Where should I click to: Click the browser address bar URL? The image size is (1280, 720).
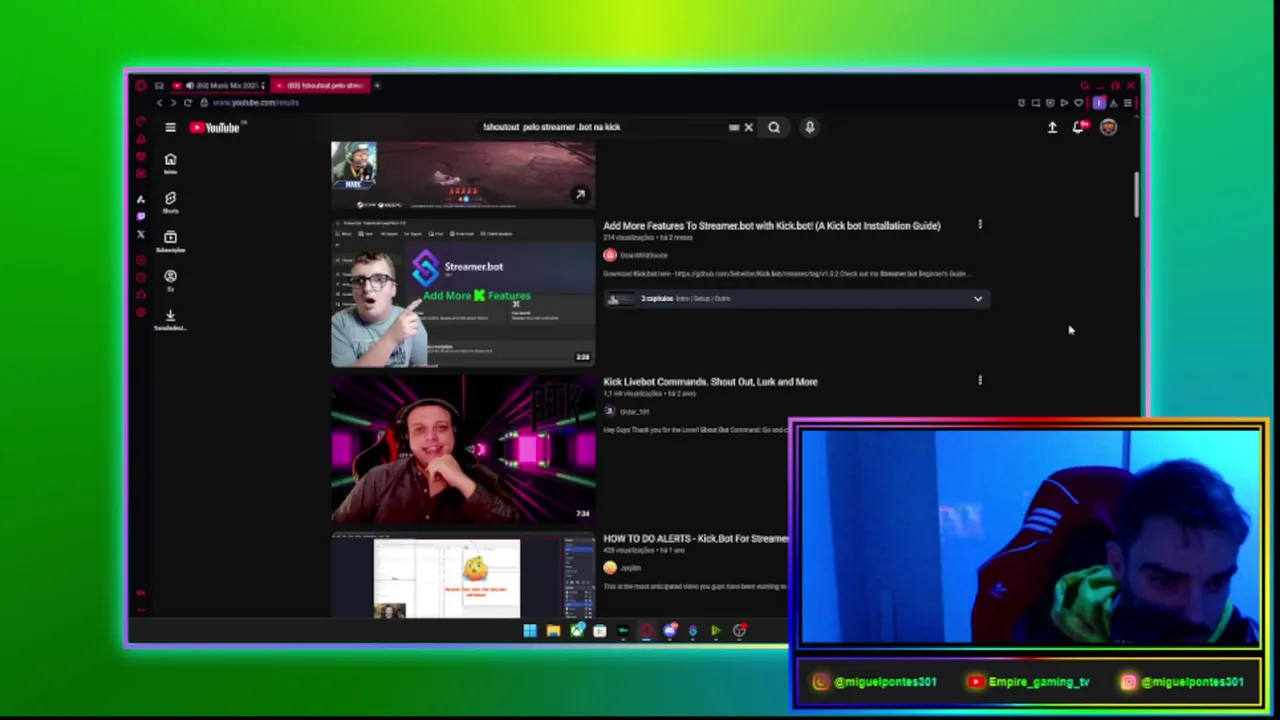point(256,102)
